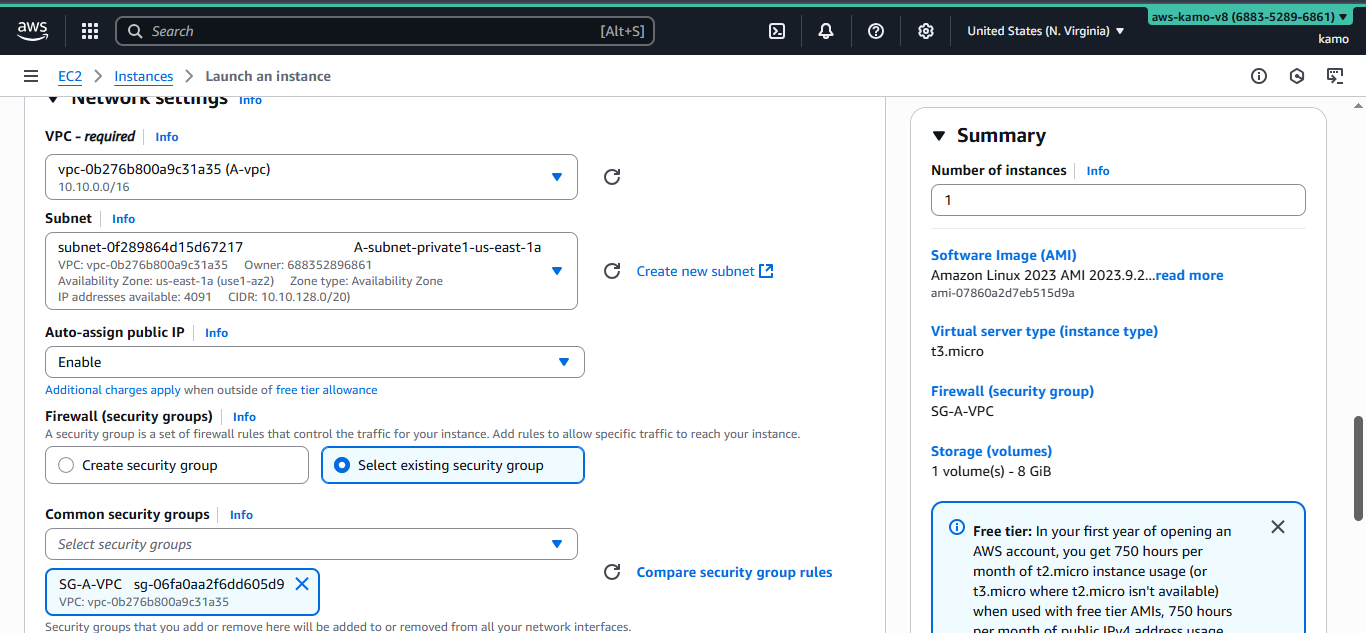Open Compare security group rules
The image size is (1366, 633).
(734, 572)
